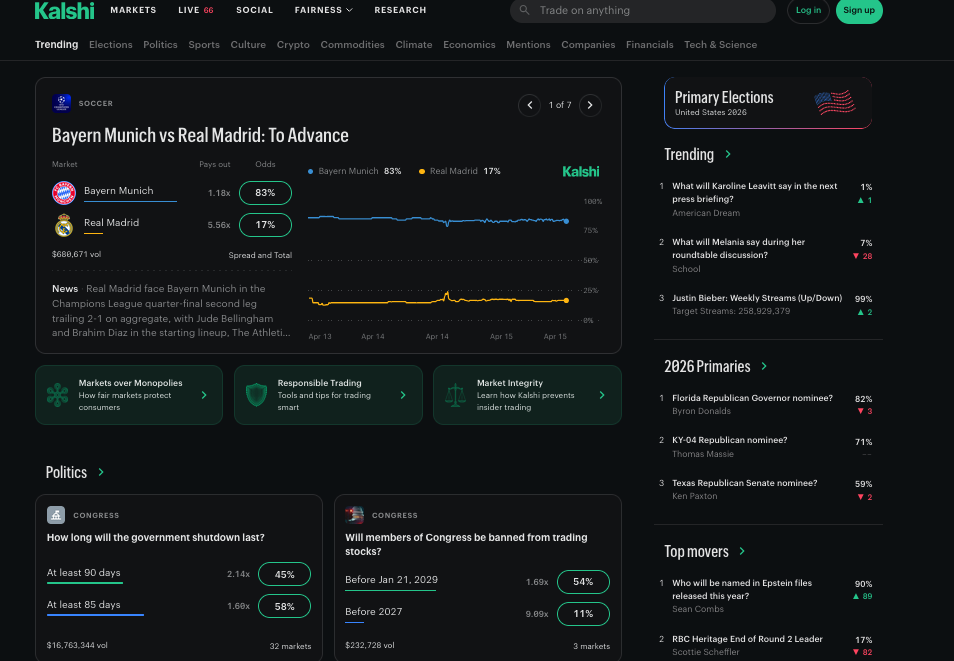The image size is (954, 661).
Task: Expand the 2026 Primaries section chevron
Action: (764, 366)
